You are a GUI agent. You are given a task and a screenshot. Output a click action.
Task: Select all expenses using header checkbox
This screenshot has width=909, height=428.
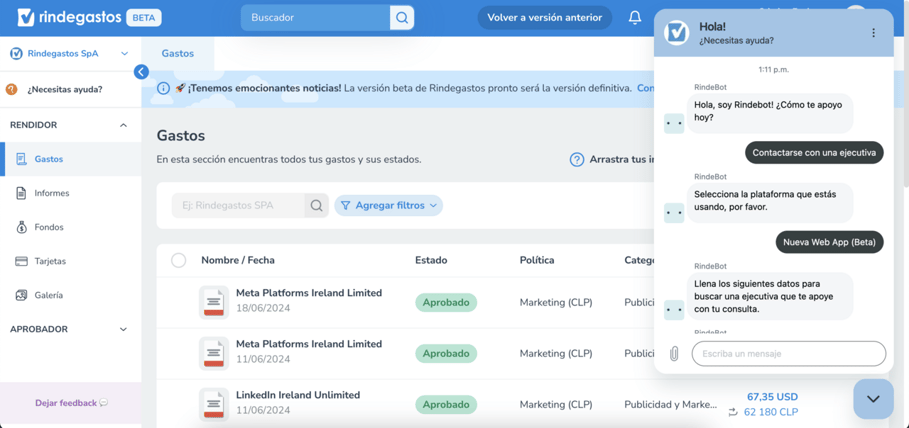[179, 260]
